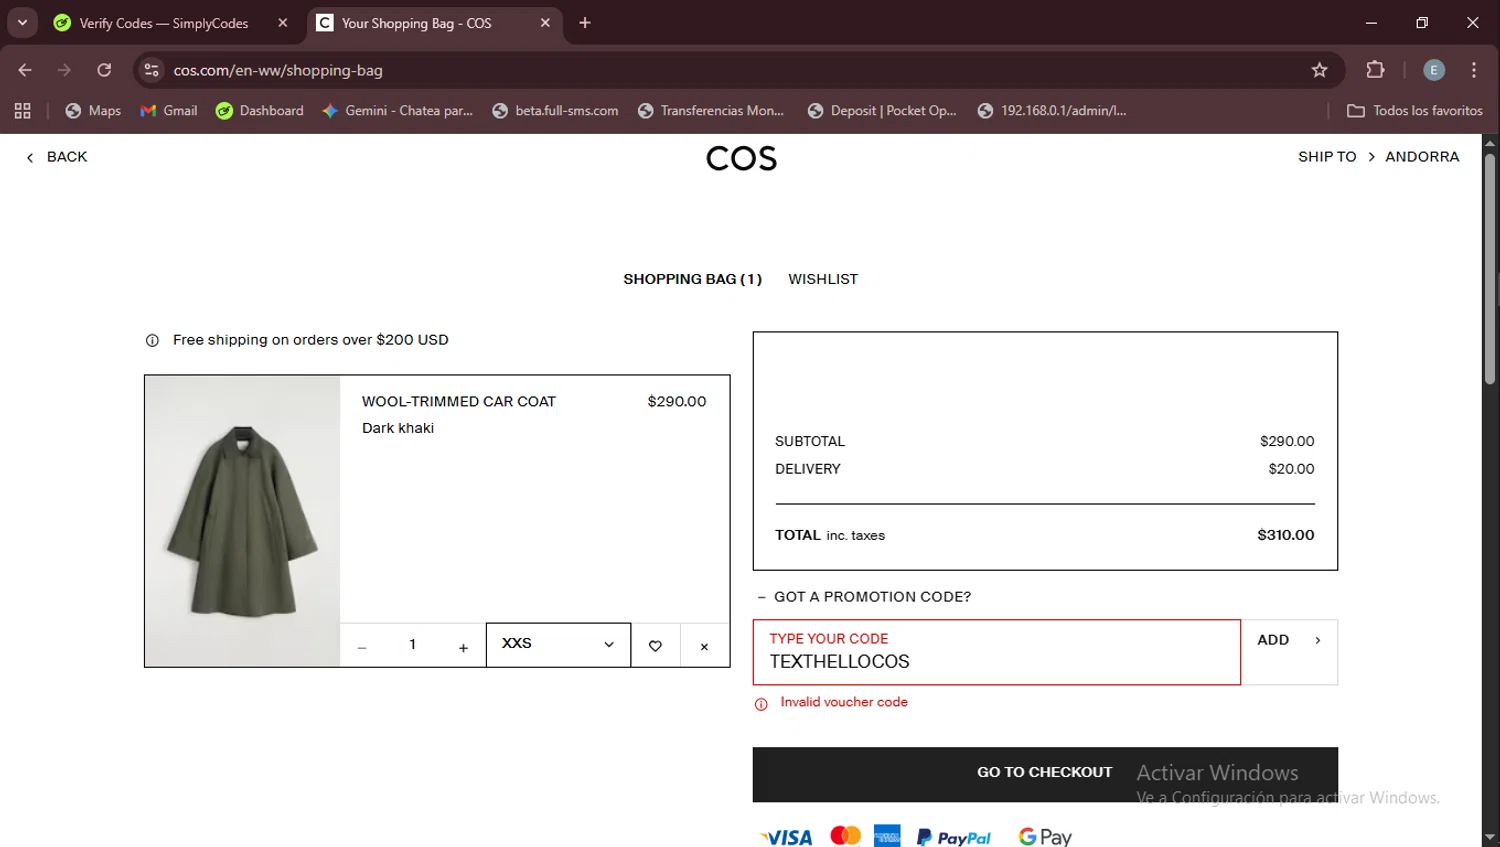The image size is (1500, 847).
Task: Open the apps grid shortcut
Action: (22, 111)
